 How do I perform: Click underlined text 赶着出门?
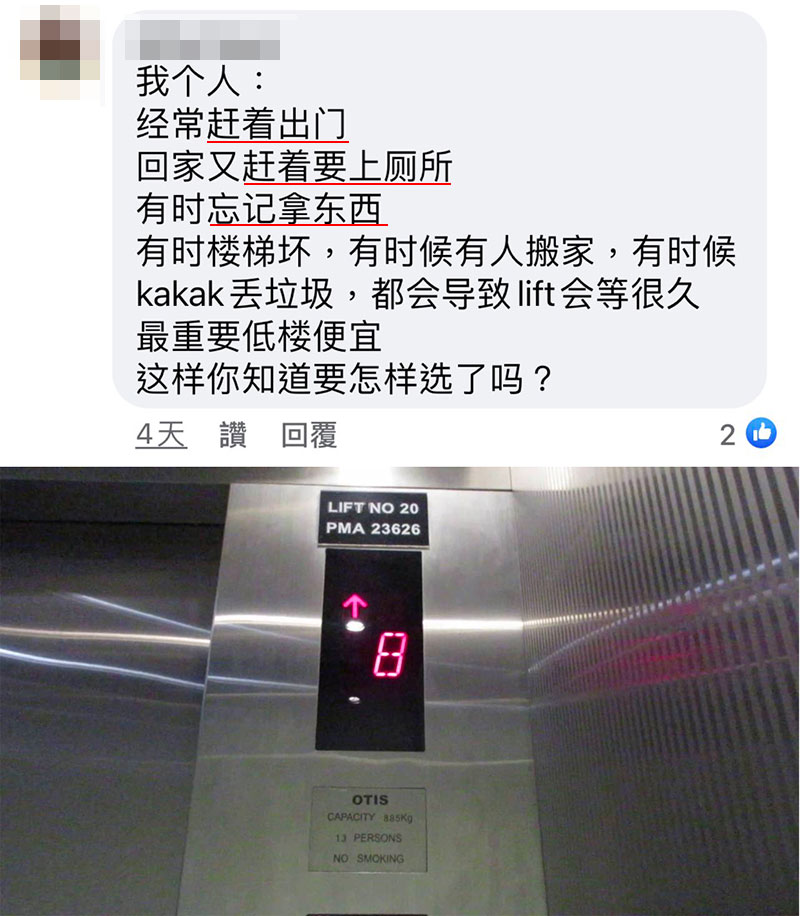coord(278,124)
